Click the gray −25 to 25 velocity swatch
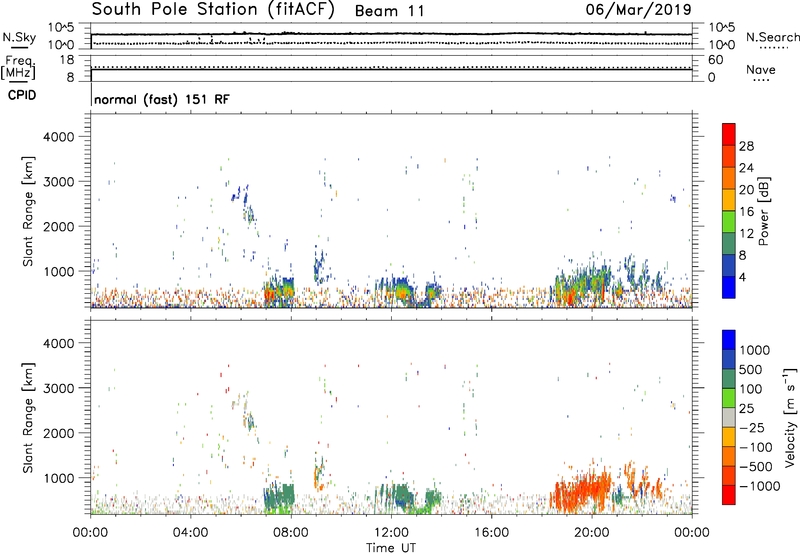The height and width of the screenshot is (554, 800). point(729,418)
